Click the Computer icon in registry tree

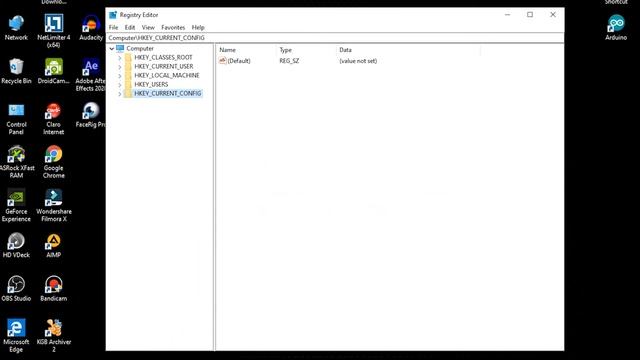120,48
